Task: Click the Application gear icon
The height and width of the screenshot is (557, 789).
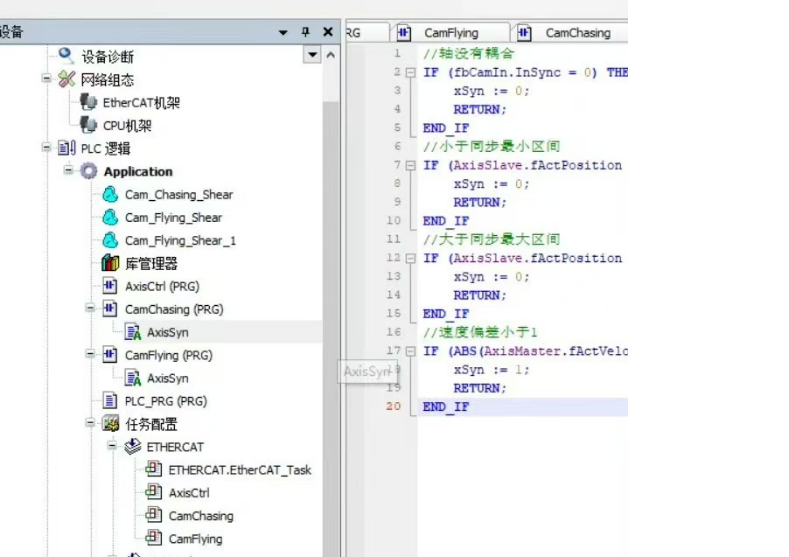Action: coord(88,171)
